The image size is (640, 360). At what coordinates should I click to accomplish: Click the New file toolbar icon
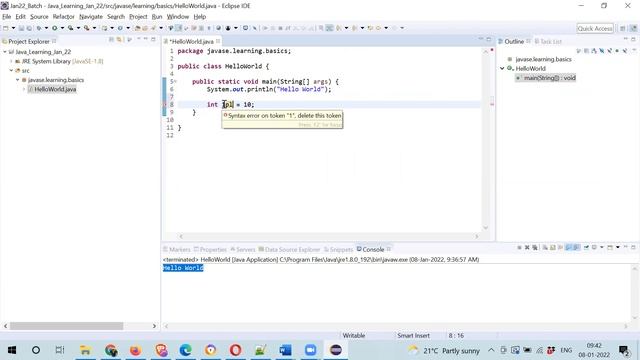coord(6,28)
